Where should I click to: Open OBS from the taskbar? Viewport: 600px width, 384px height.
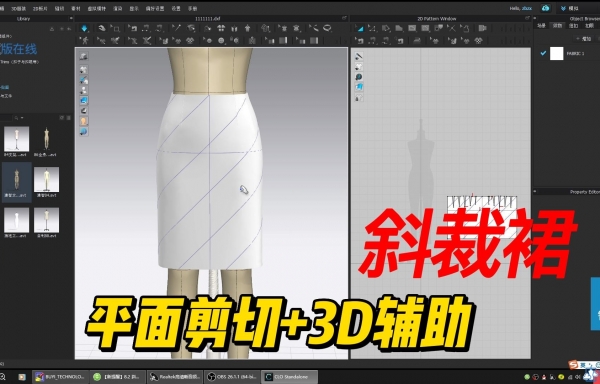point(232,377)
